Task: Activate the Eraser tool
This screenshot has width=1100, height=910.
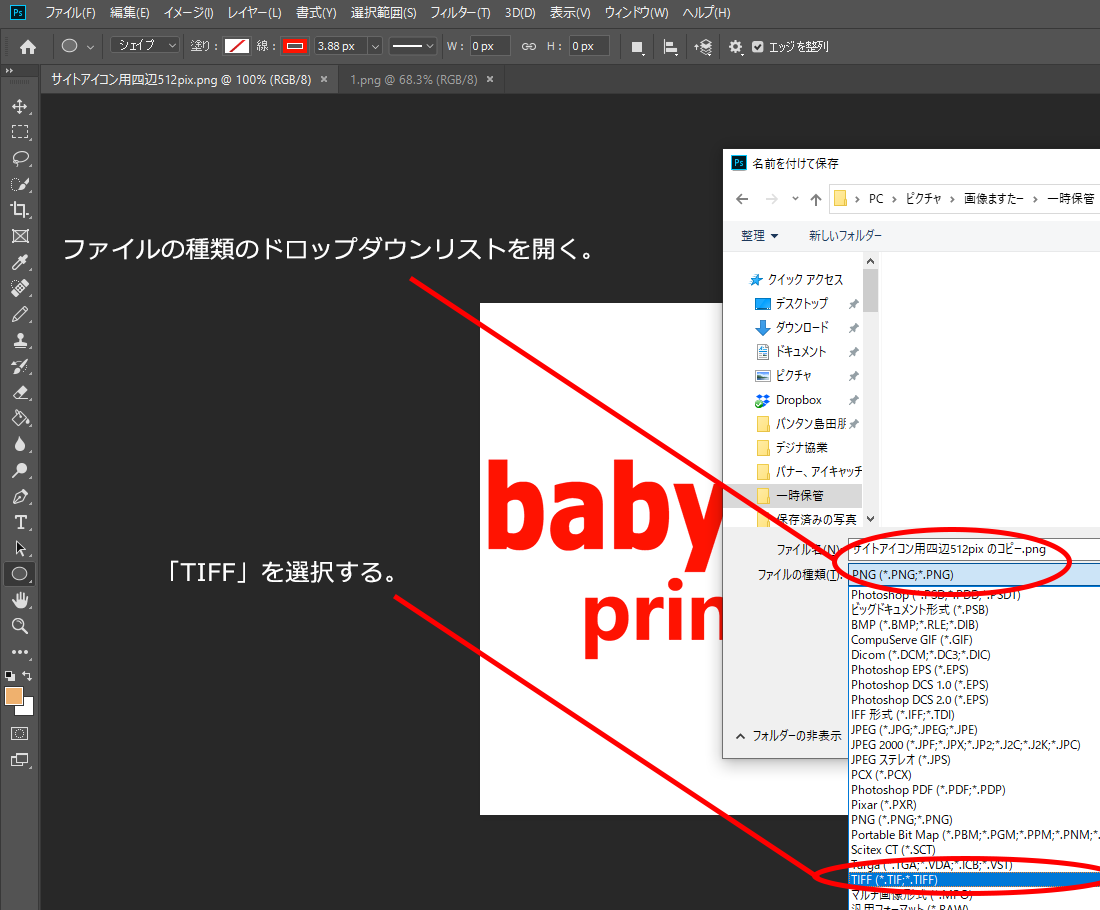Action: click(x=19, y=392)
